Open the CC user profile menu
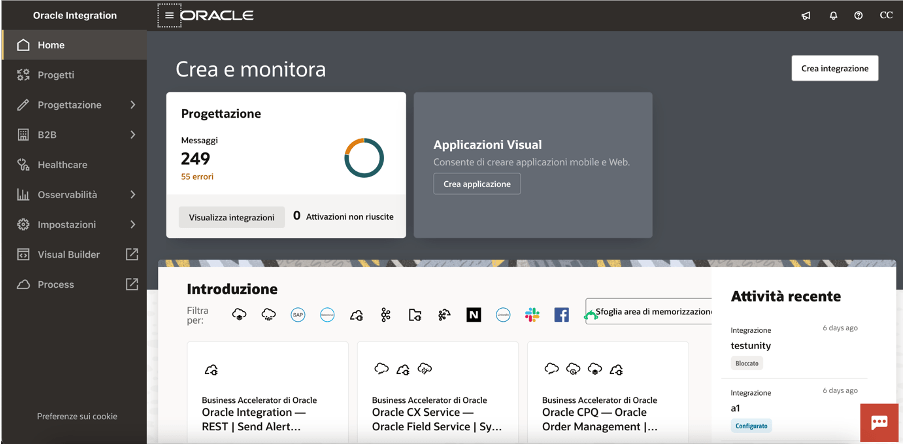This screenshot has height=444, width=904. pos(885,16)
